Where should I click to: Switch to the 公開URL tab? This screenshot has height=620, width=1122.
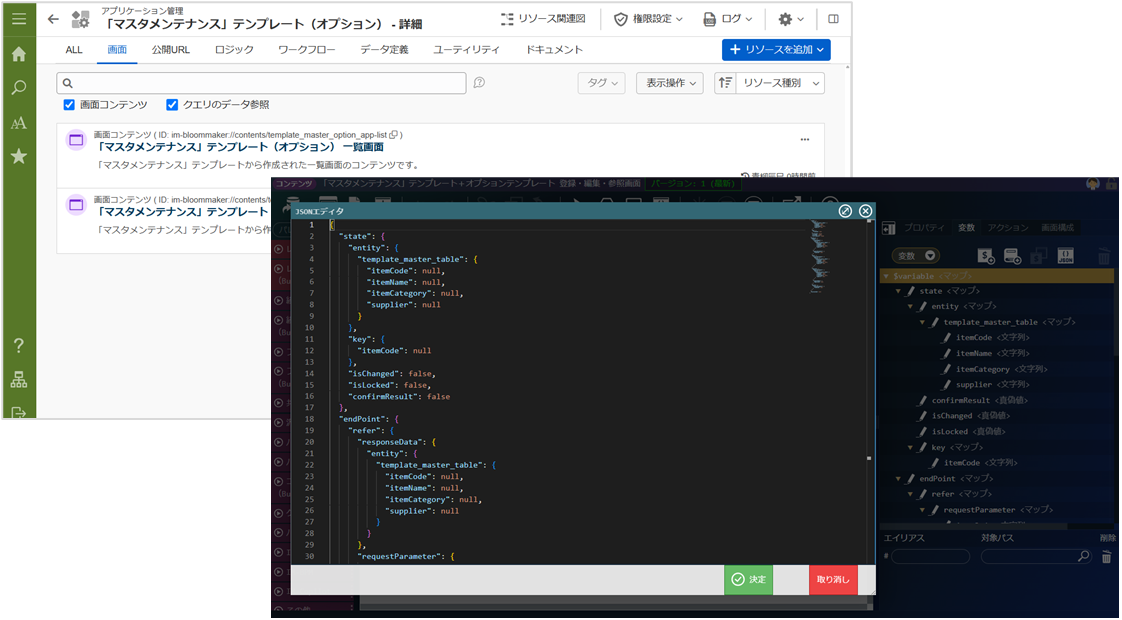[170, 49]
